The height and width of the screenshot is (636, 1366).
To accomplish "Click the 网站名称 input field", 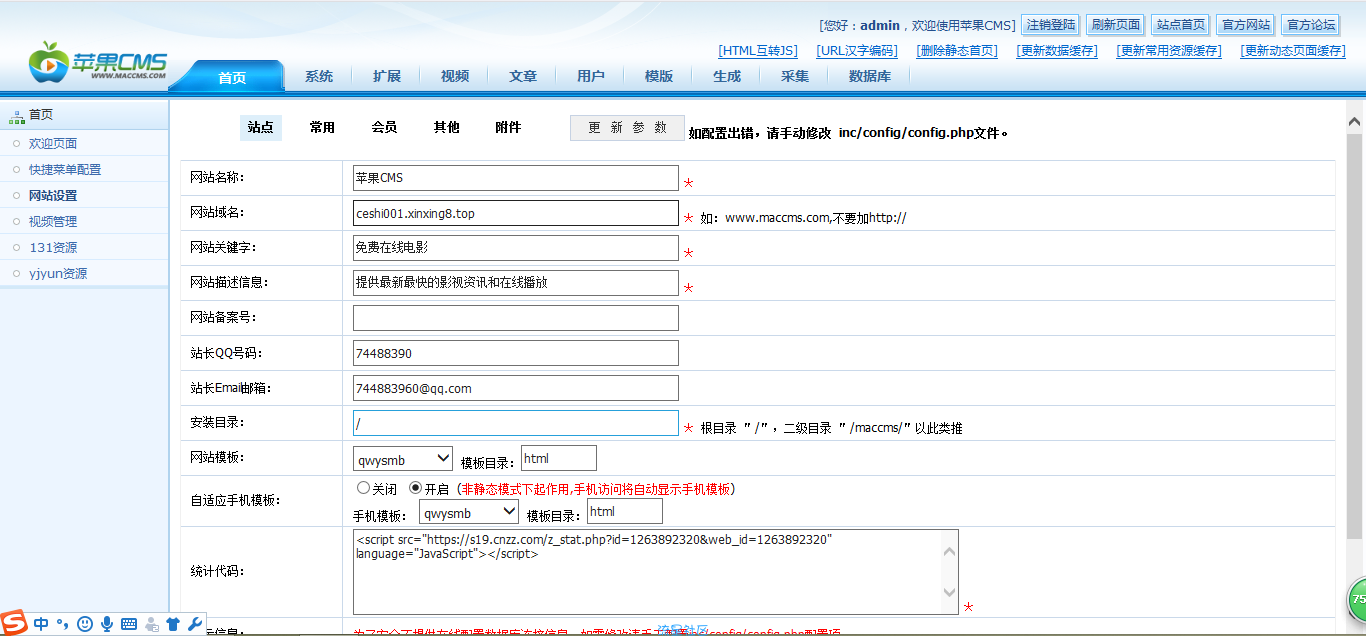I will pyautogui.click(x=516, y=178).
